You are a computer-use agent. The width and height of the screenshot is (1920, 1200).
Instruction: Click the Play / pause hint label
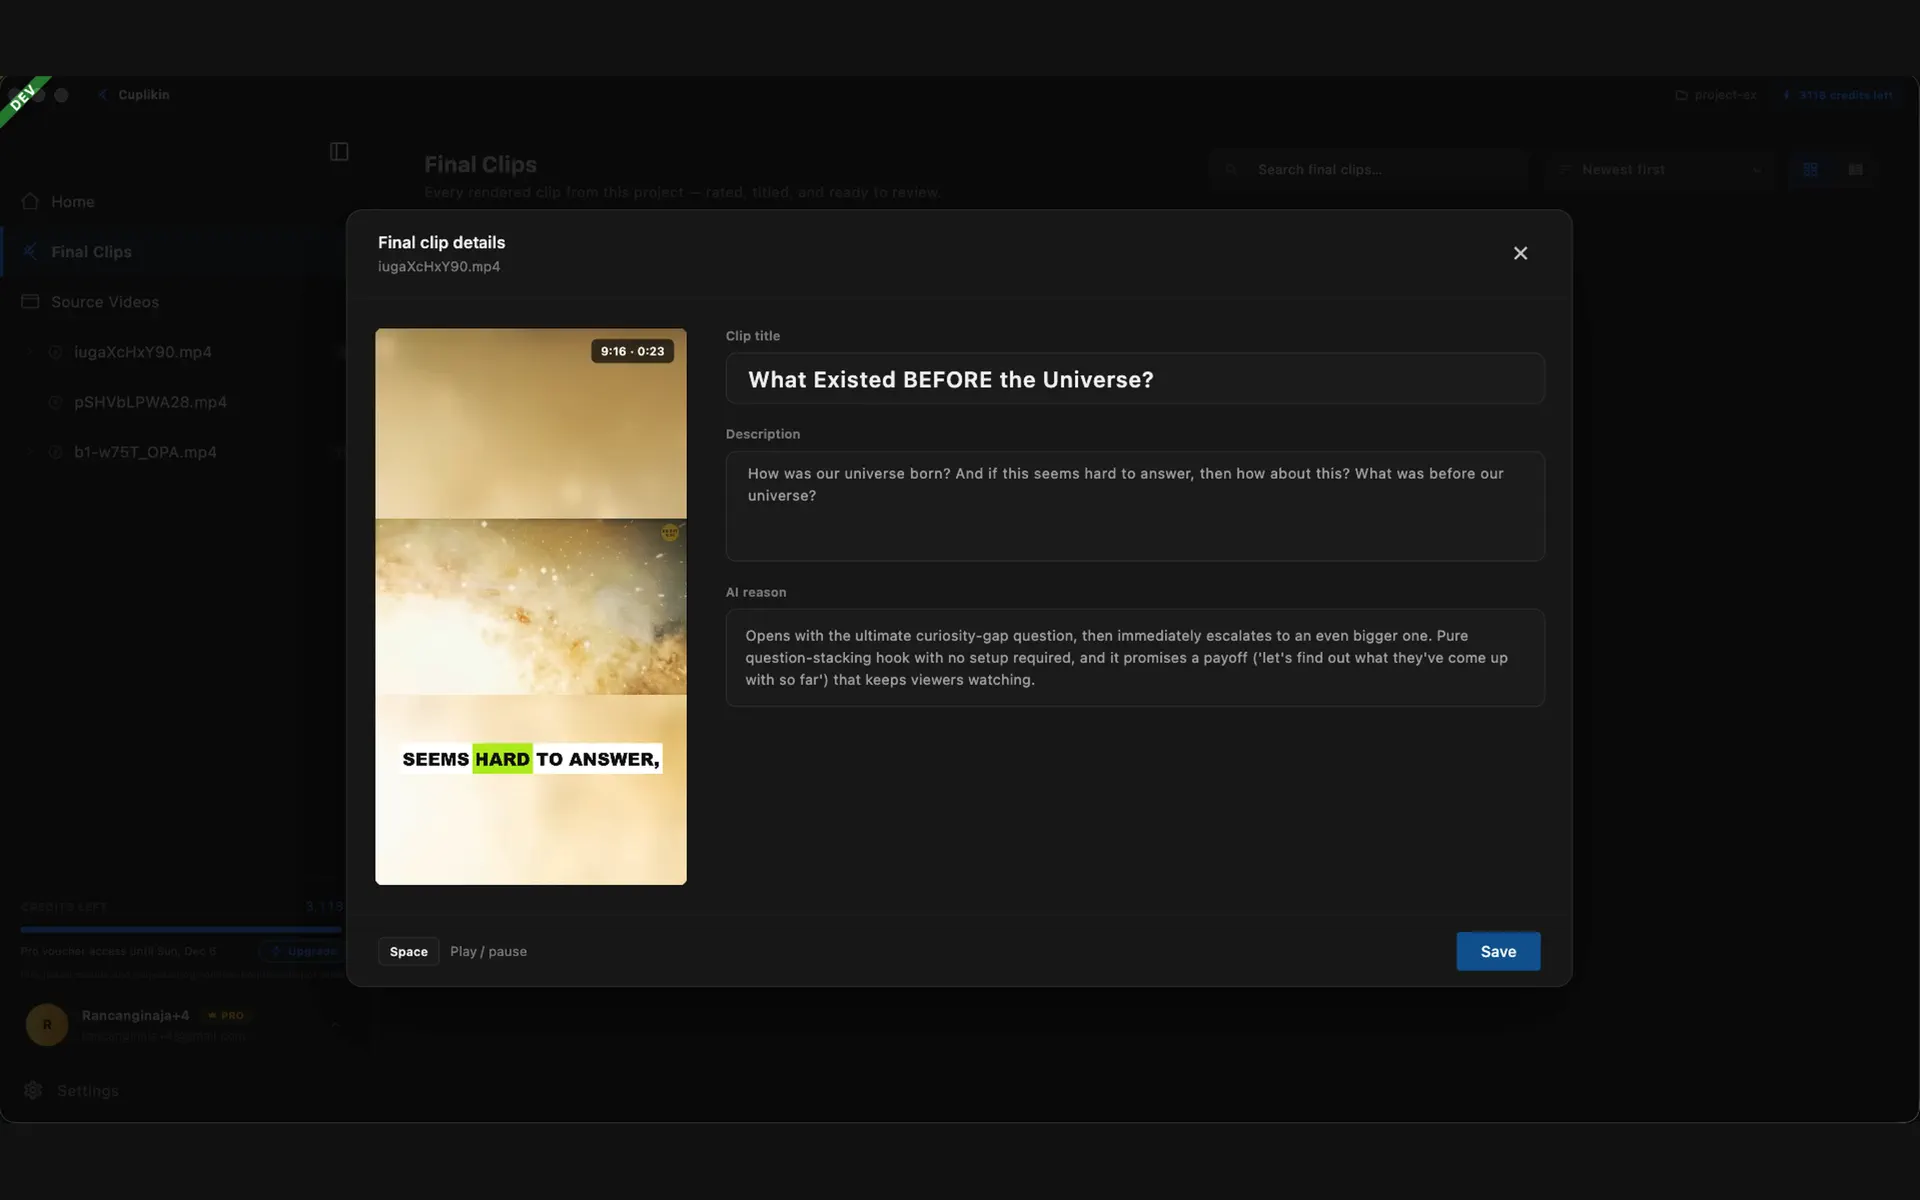coord(488,951)
